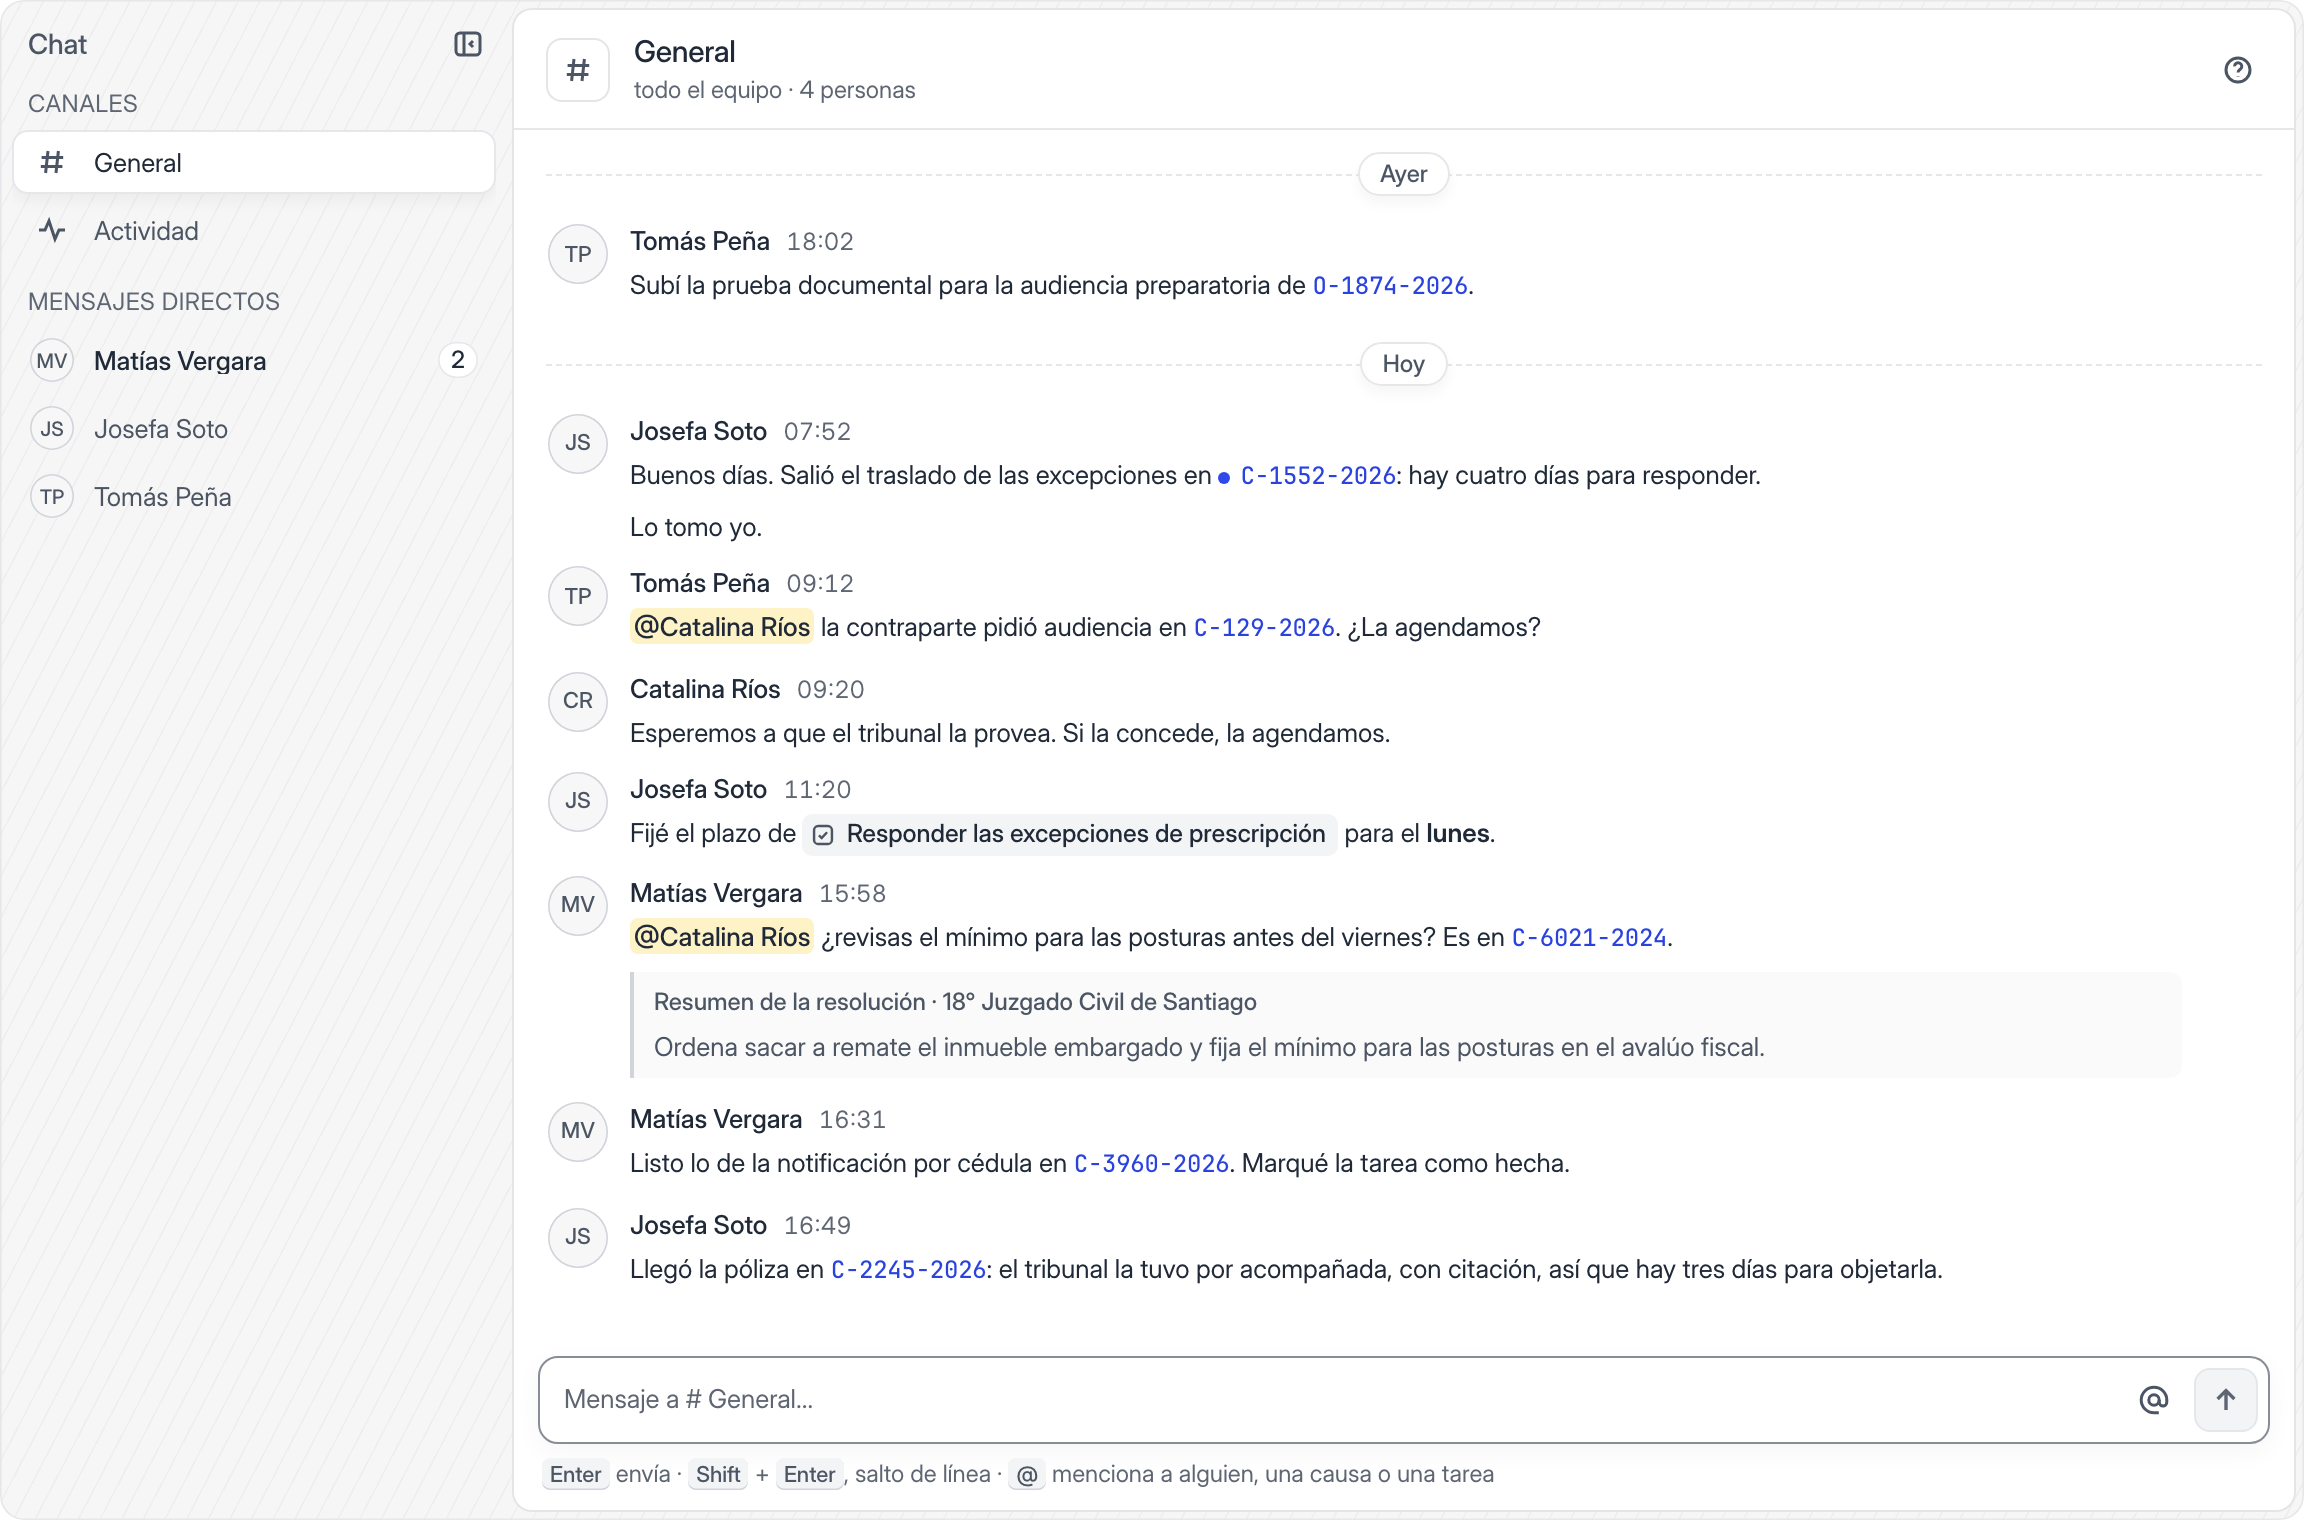Click MV avatar on the 16:31 message

[x=578, y=1131]
